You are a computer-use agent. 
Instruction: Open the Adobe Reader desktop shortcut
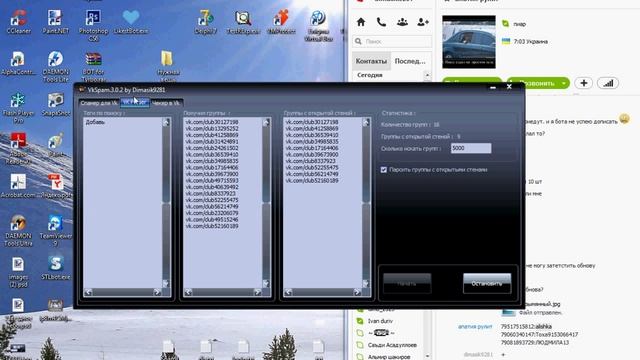(18, 149)
